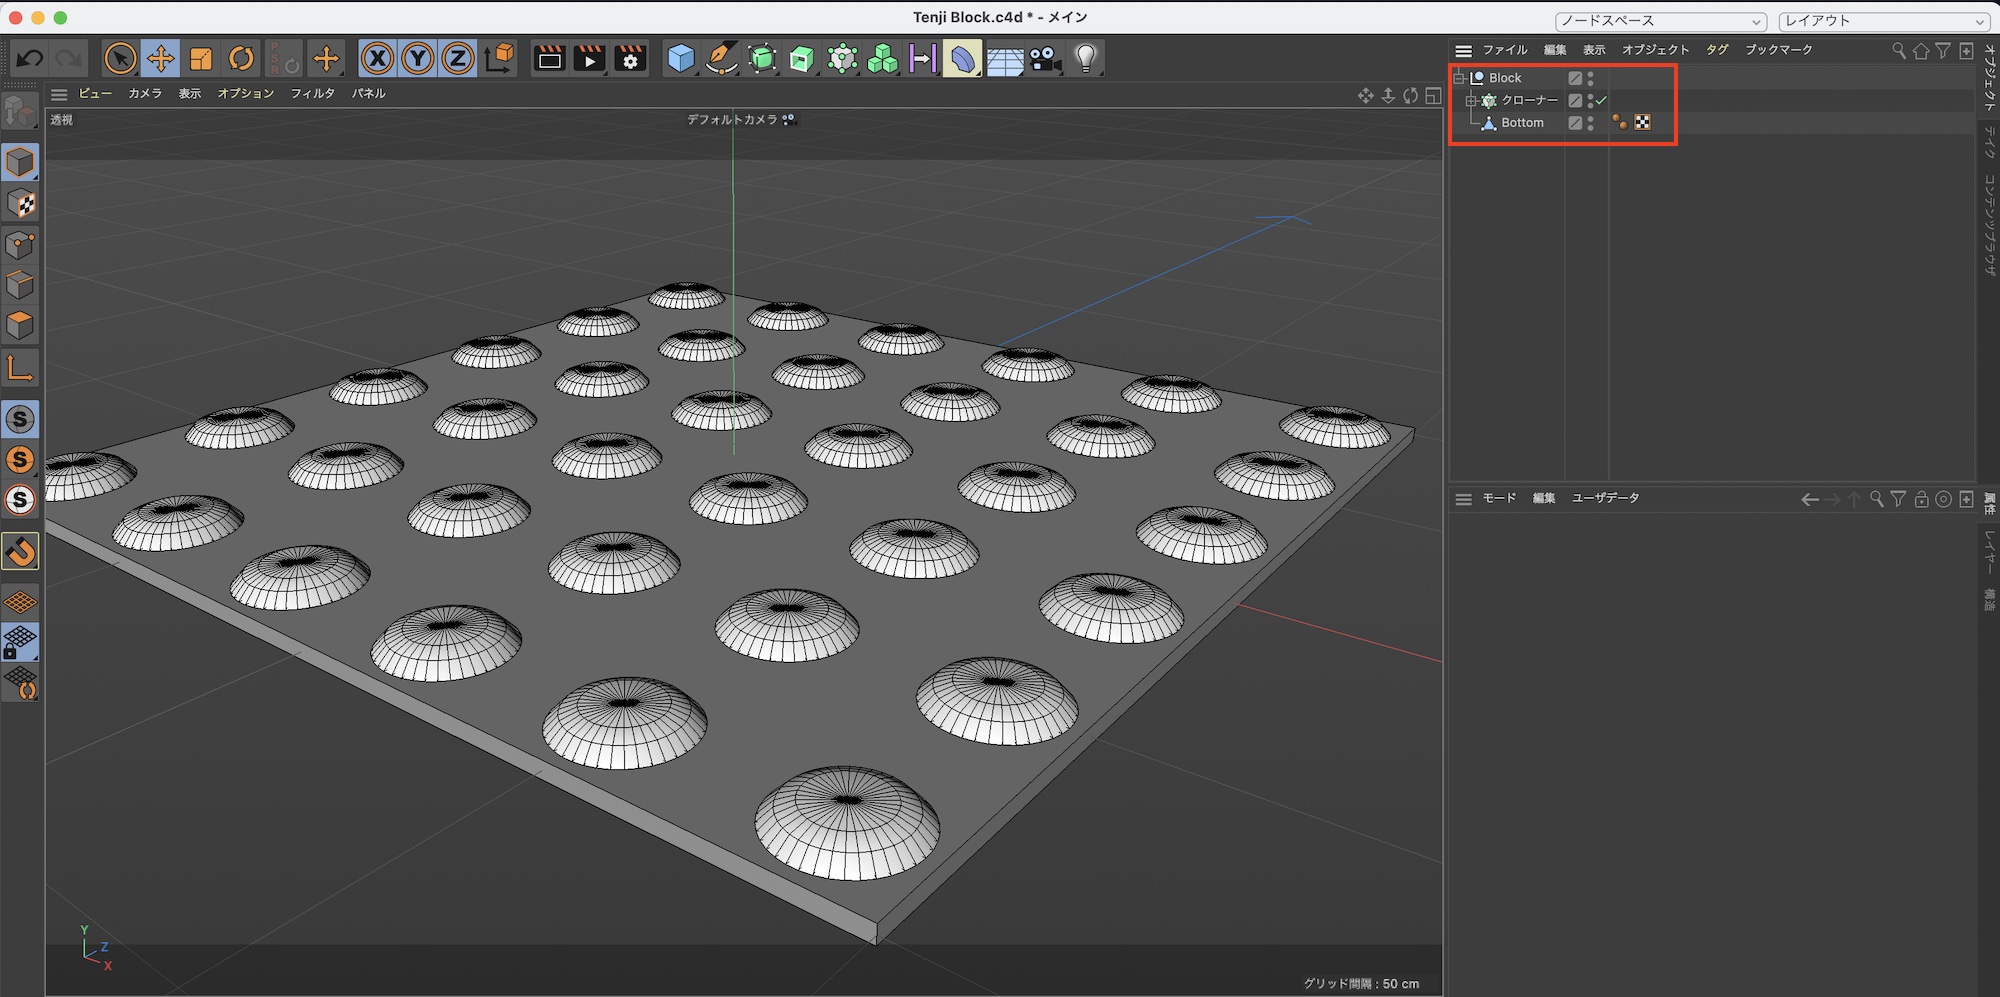Image resolution: width=2000 pixels, height=997 pixels.
Task: Toggle the Z axis lock
Action: tap(458, 59)
